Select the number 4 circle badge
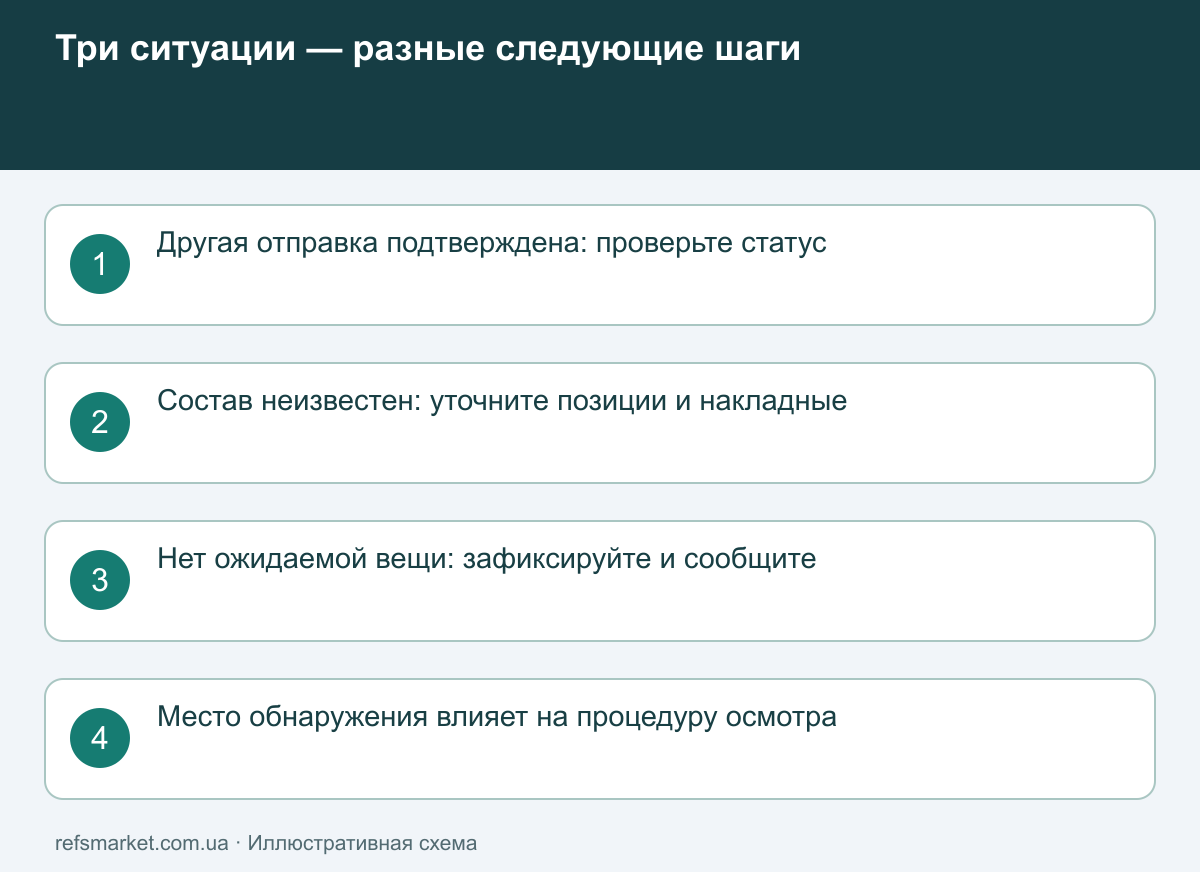The image size is (1200, 872). 100,738
